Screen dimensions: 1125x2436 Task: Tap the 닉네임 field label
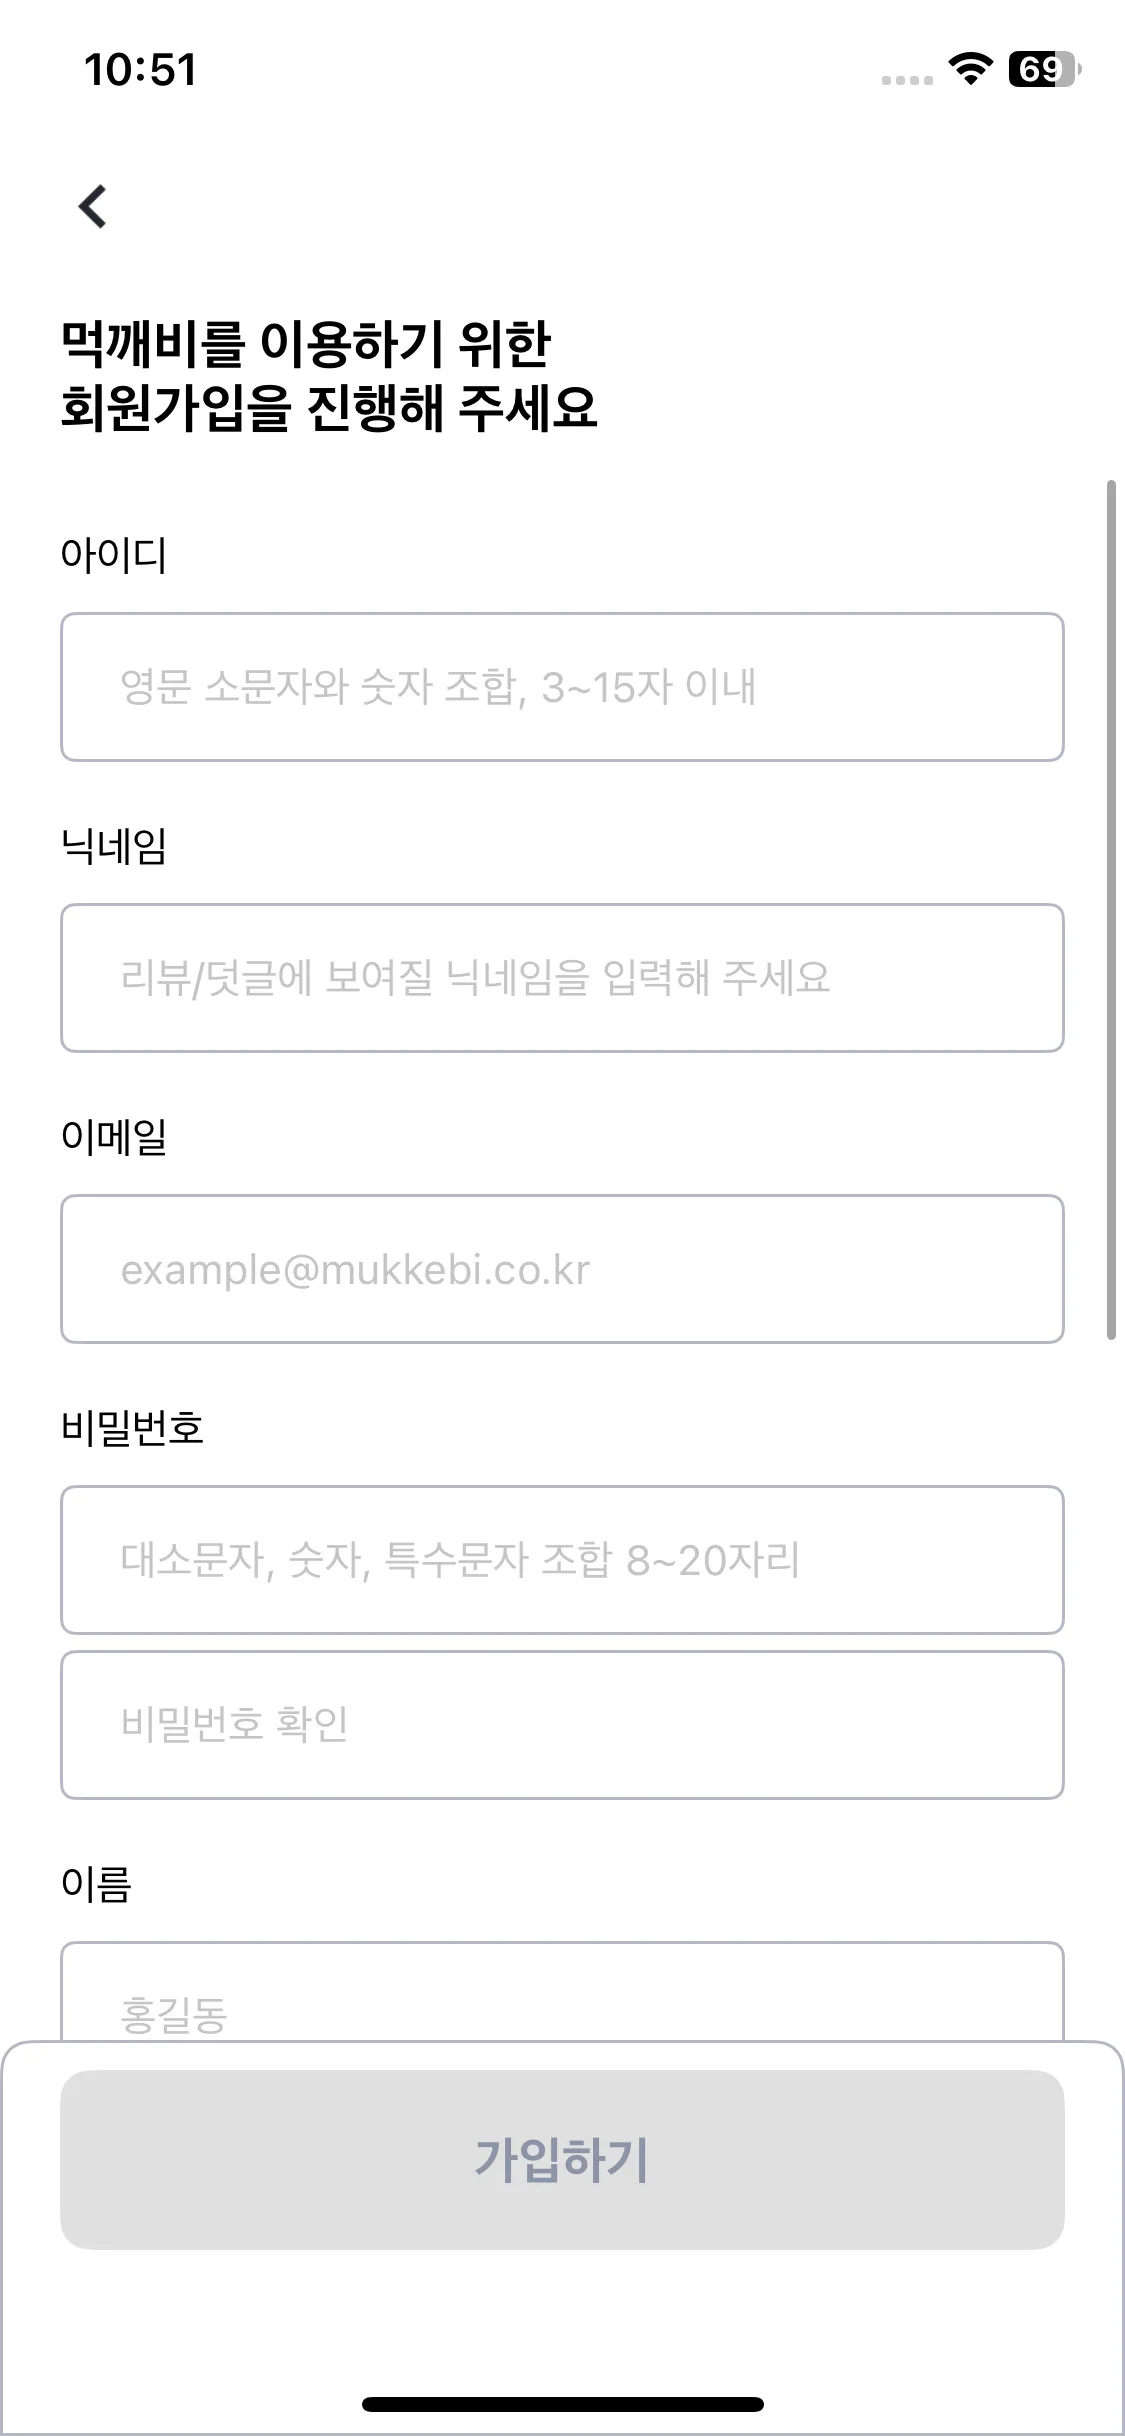point(113,846)
